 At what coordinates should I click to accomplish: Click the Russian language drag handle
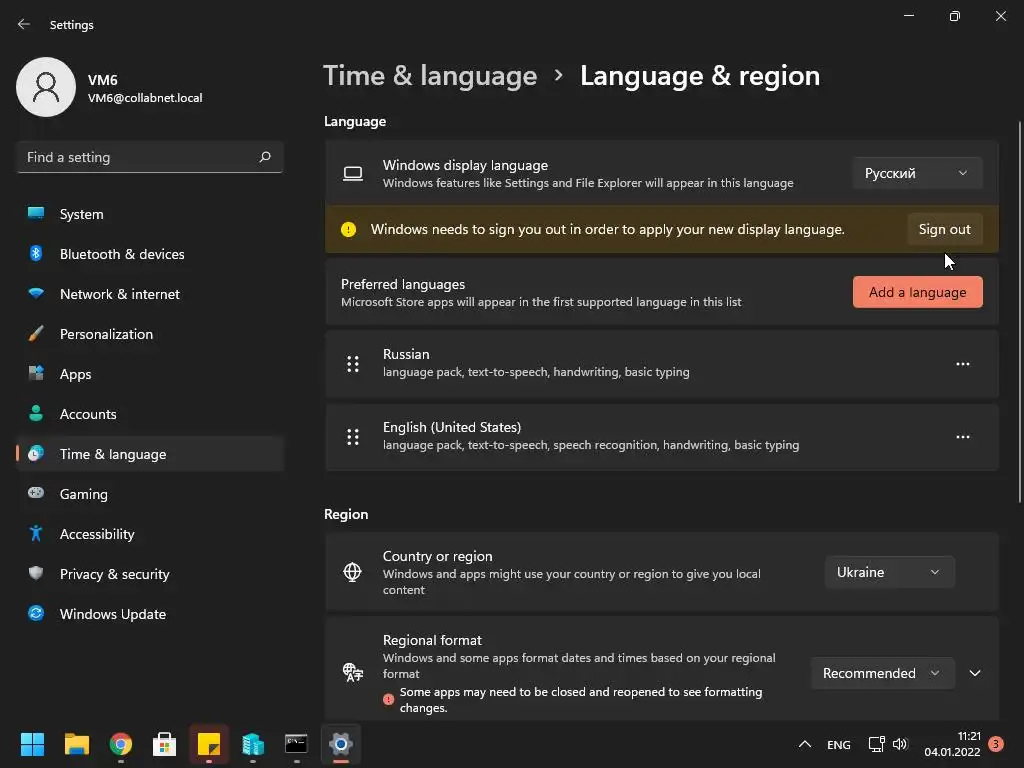353,364
